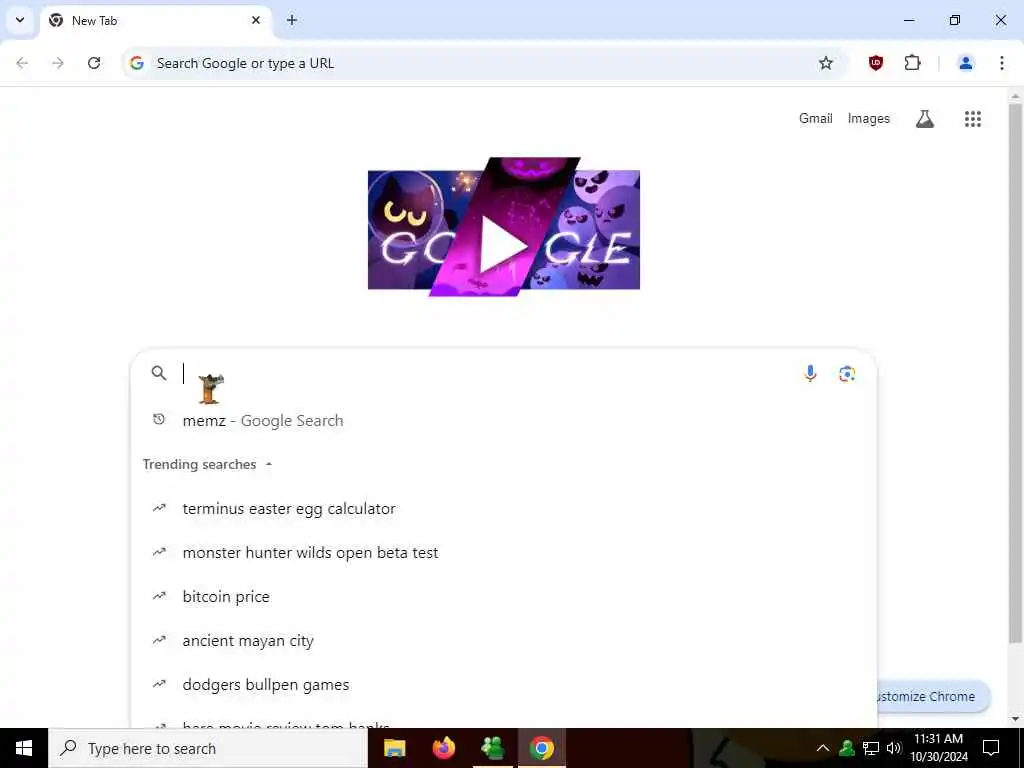Show hidden system tray icons
1024x768 pixels.
tap(823, 748)
